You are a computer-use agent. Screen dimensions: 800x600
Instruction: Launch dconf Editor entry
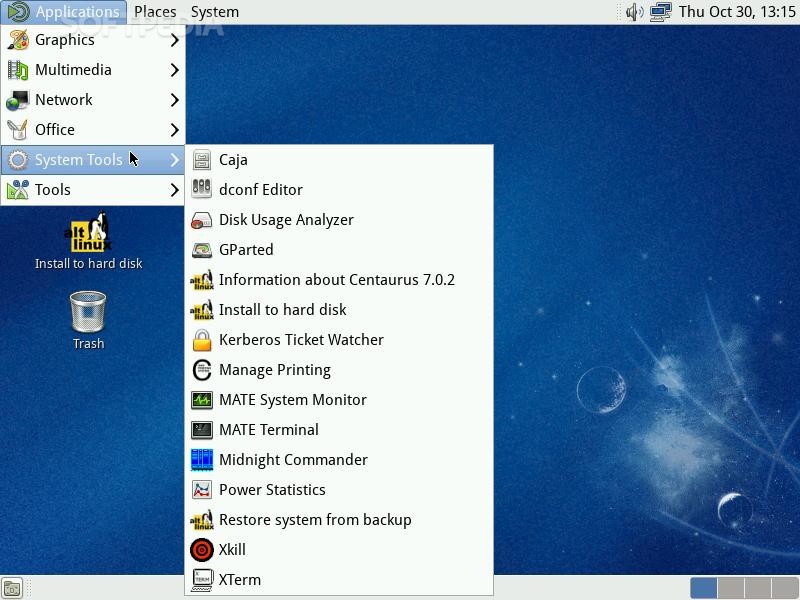click(x=339, y=190)
